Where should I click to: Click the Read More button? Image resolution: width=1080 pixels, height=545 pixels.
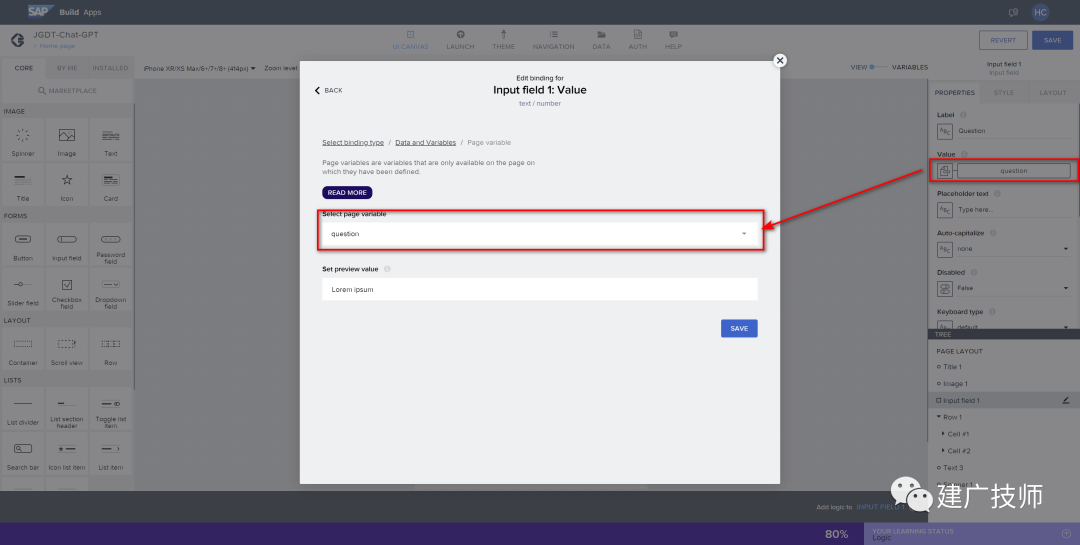pos(347,193)
